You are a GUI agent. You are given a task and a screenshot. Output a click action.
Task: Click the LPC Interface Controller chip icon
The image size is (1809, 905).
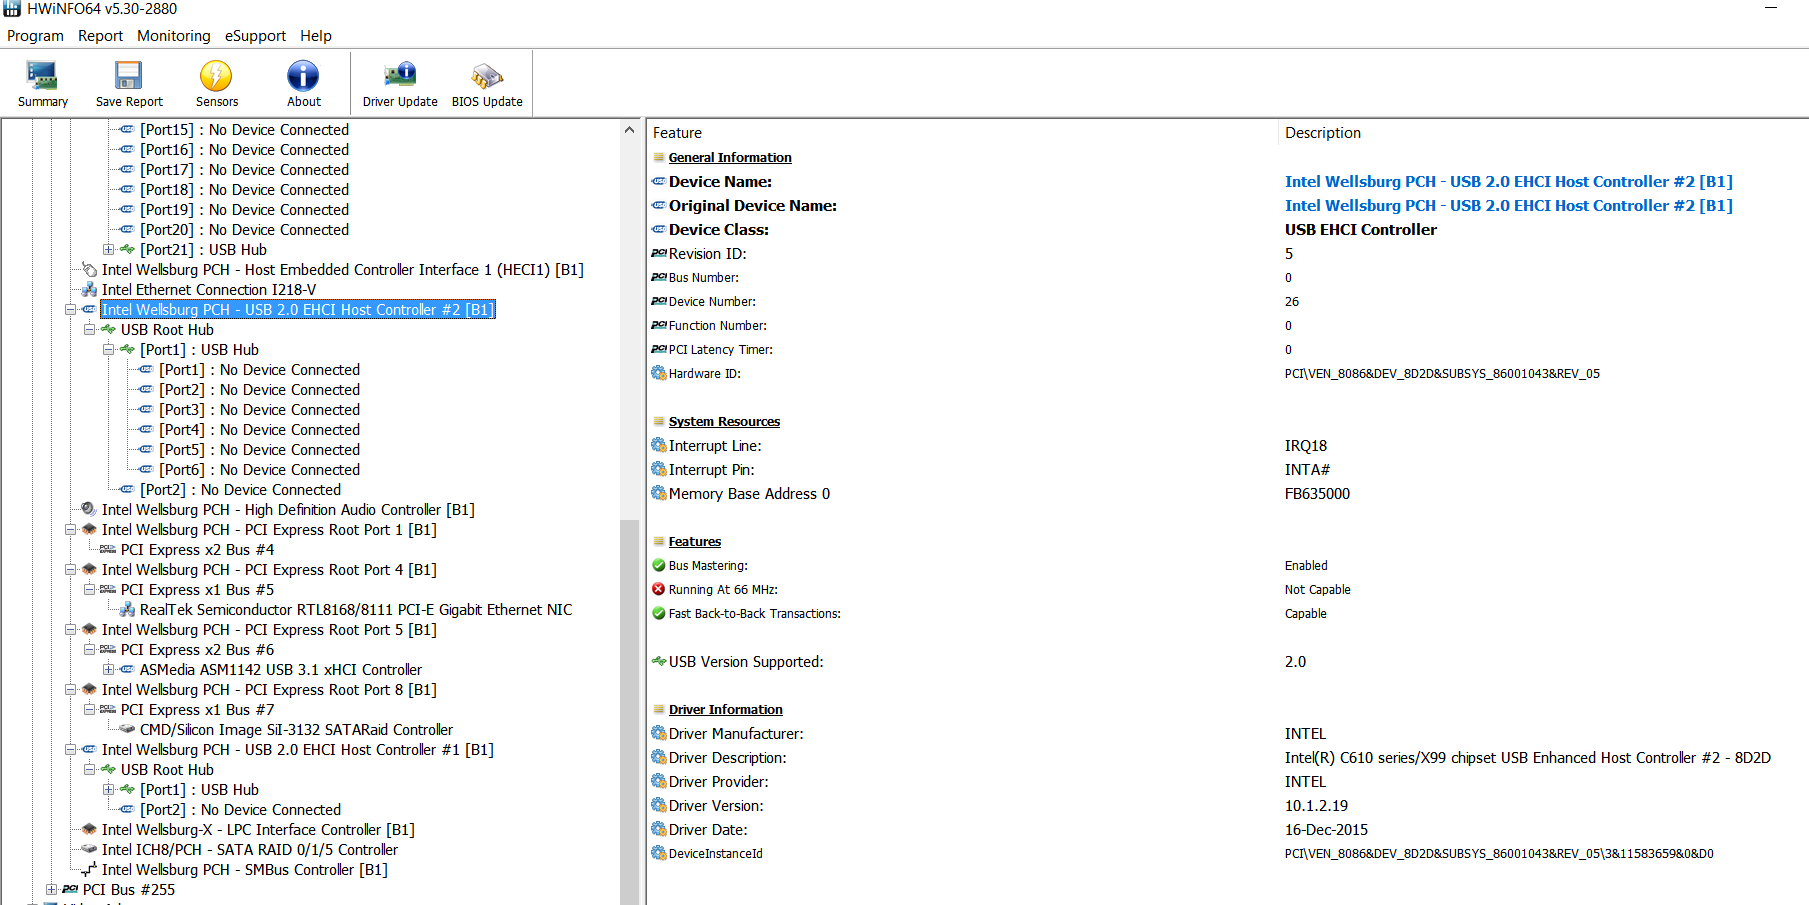pyautogui.click(x=89, y=829)
